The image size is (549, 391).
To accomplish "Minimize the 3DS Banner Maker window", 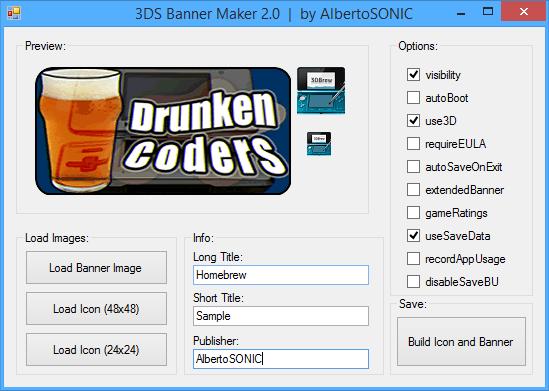I will click(461, 14).
